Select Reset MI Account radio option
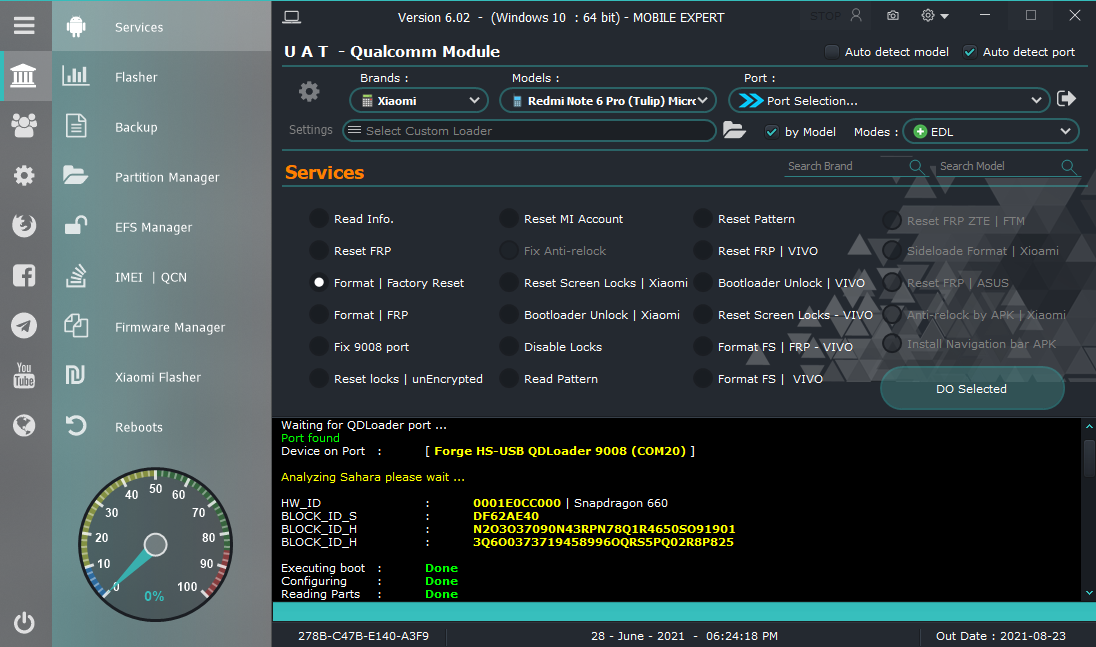 click(509, 219)
